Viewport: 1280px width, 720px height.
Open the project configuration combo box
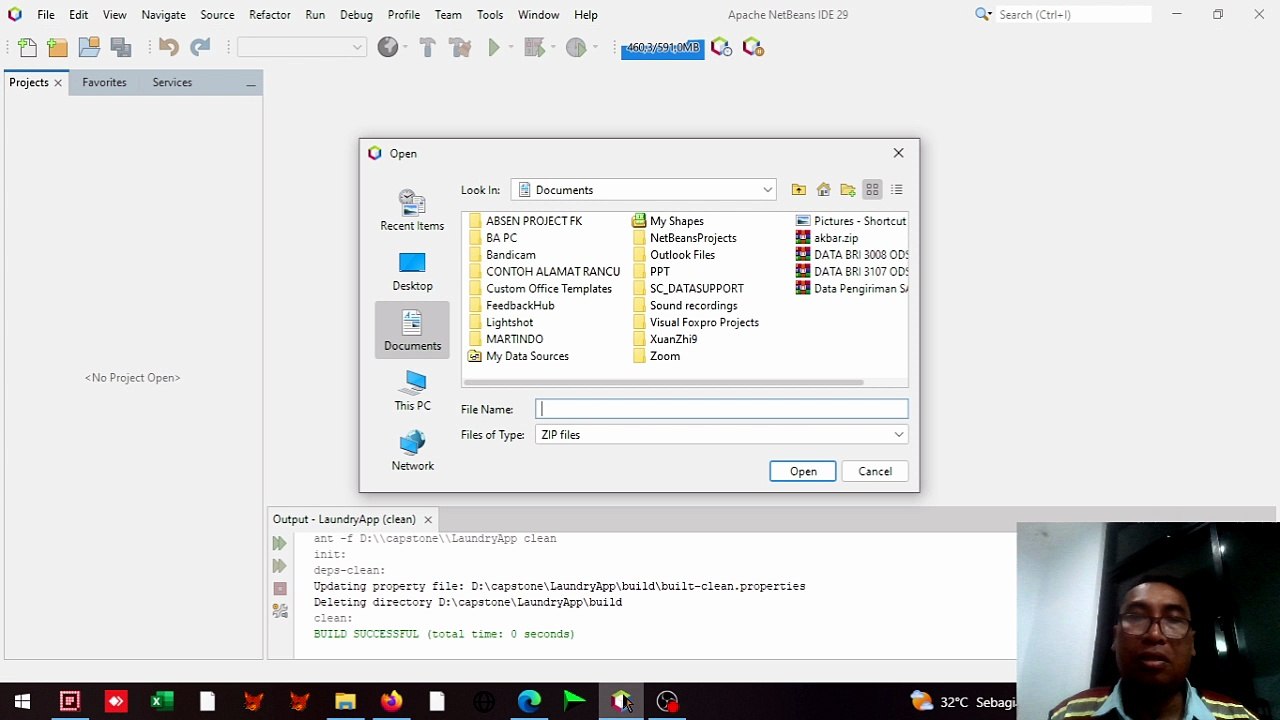(x=301, y=47)
